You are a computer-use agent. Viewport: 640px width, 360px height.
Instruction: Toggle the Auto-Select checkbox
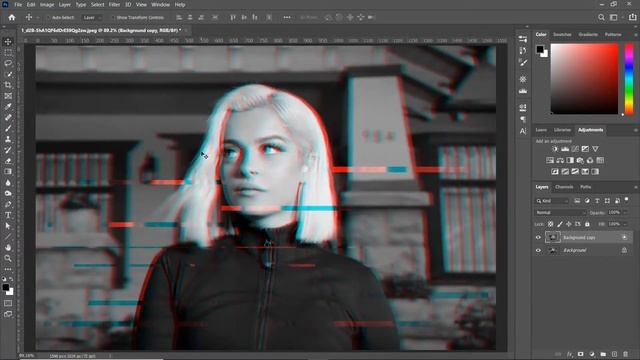[x=49, y=18]
